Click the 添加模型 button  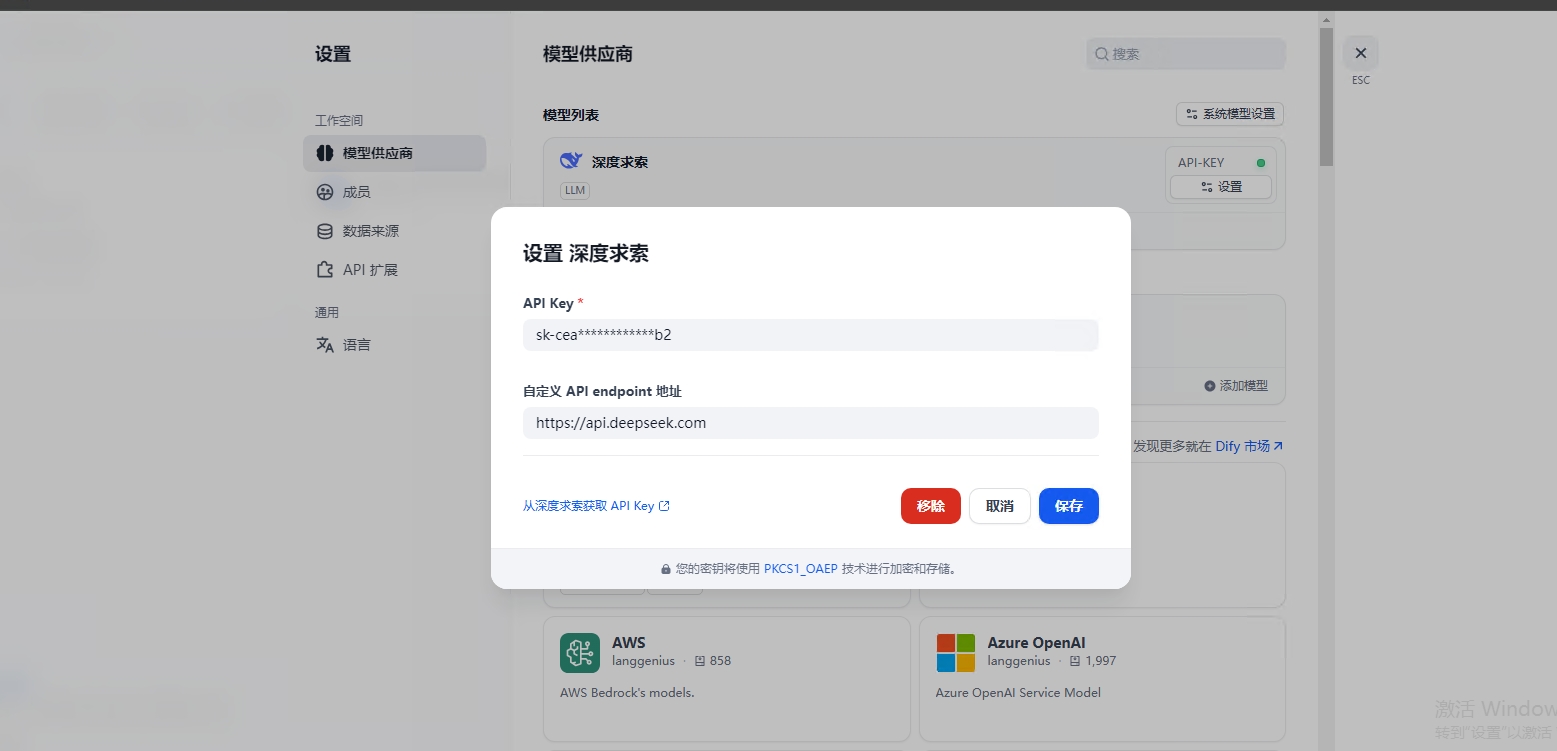point(1236,386)
